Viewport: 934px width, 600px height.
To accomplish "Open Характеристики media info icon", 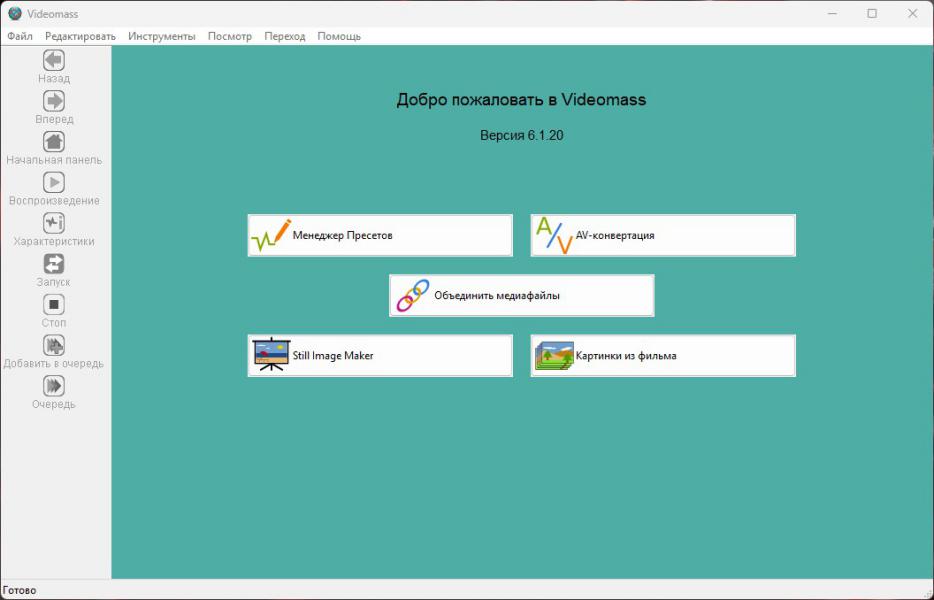I will [x=54, y=223].
